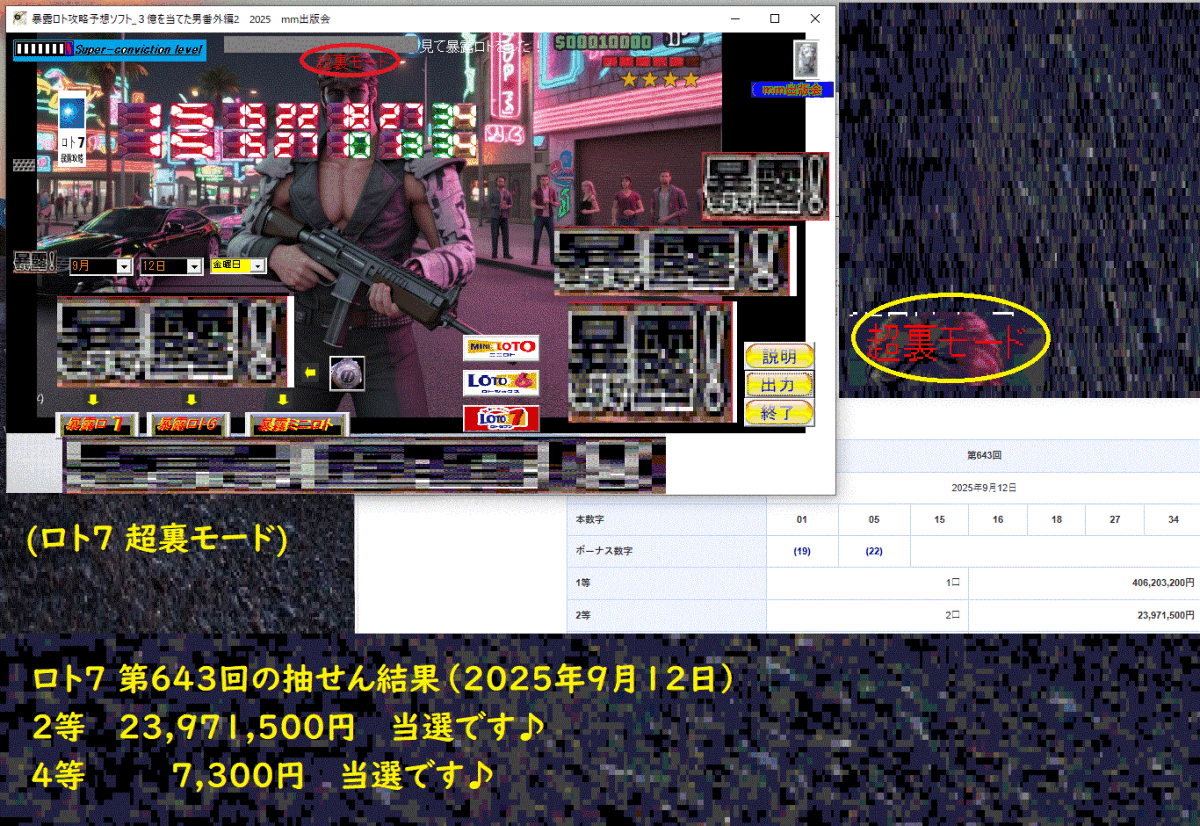The image size is (1200, 826).
Task: Click the large 暴露! image left of the dial
Action: click(x=174, y=344)
